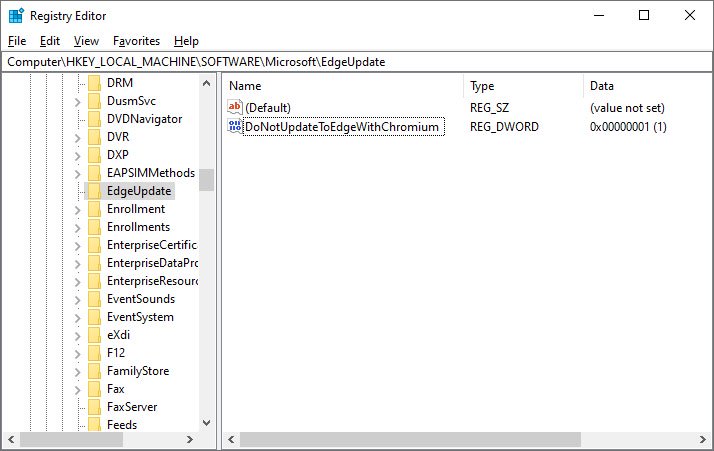This screenshot has height=451, width=714.
Task: Click the DVR folder icon
Action: 94,137
